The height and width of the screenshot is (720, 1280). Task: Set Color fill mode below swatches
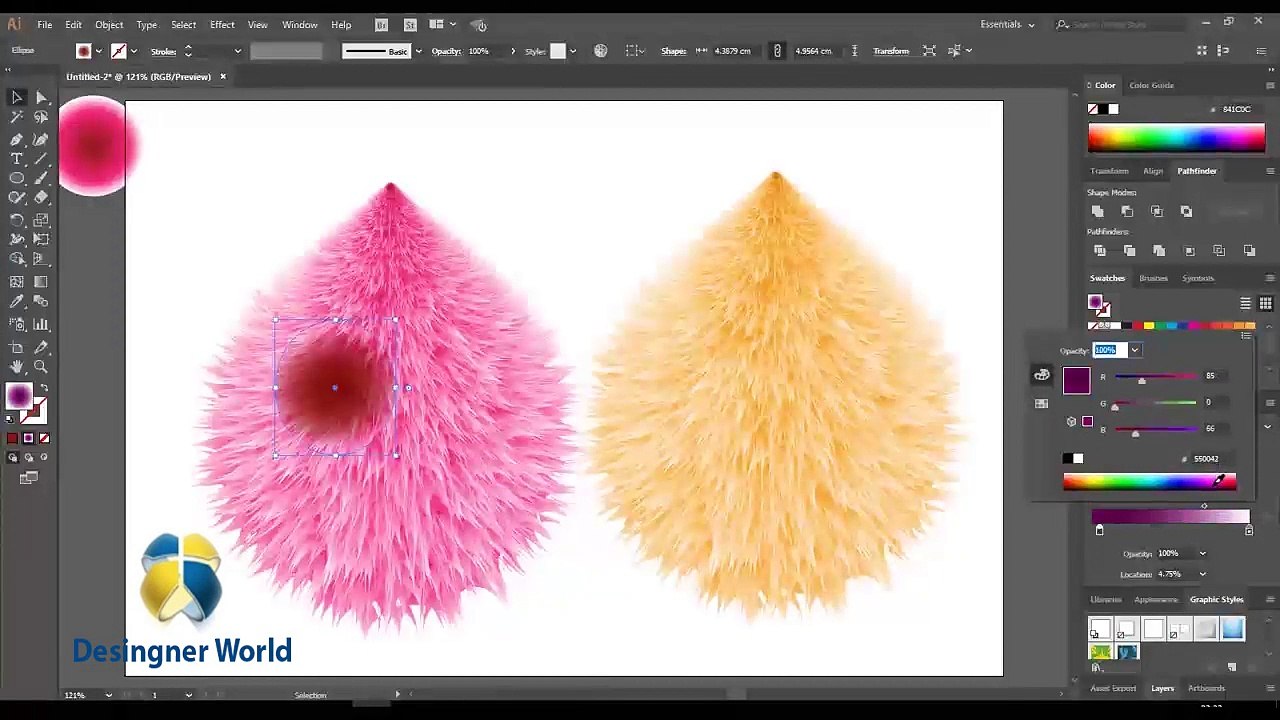12,438
